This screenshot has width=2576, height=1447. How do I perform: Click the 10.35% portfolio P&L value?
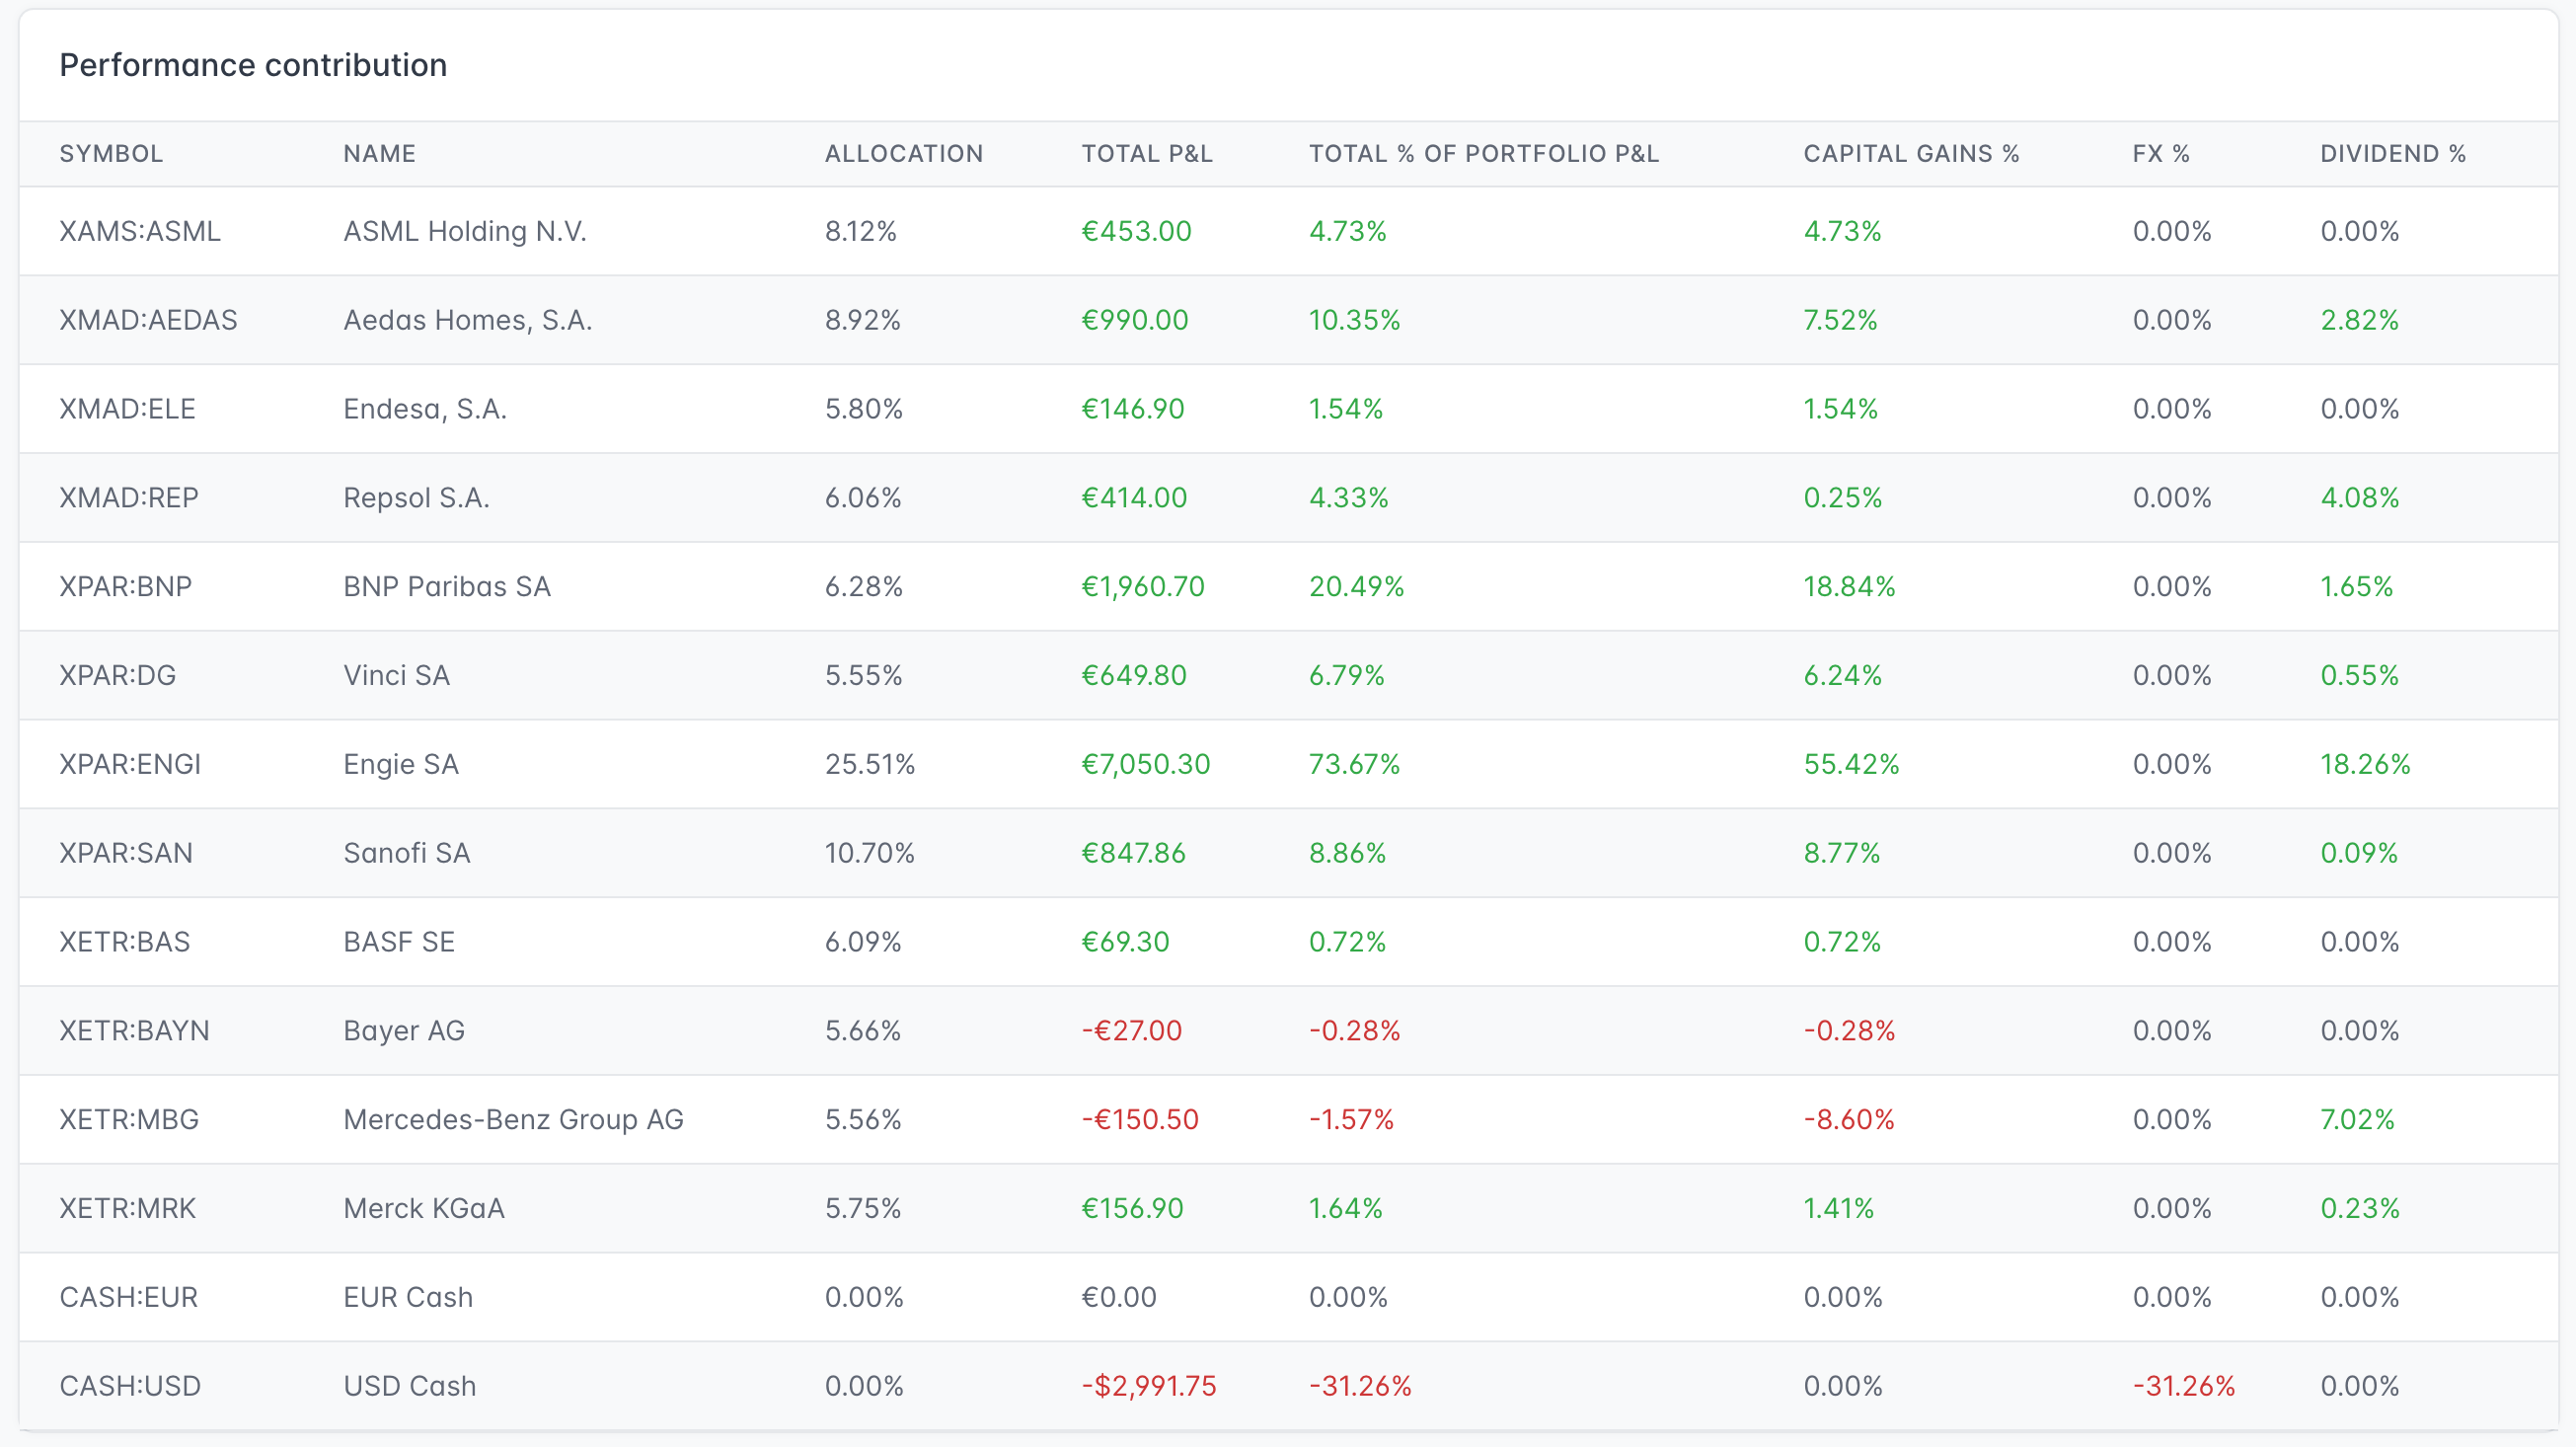pos(1355,320)
